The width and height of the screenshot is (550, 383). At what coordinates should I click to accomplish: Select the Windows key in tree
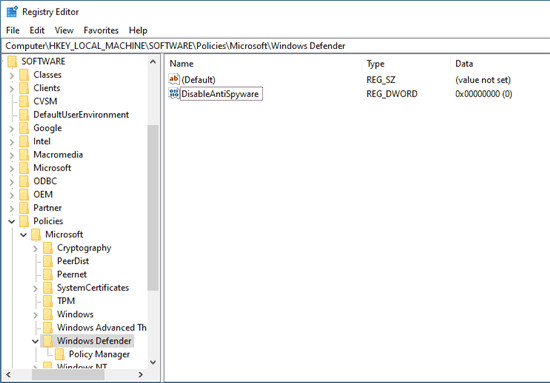(75, 314)
